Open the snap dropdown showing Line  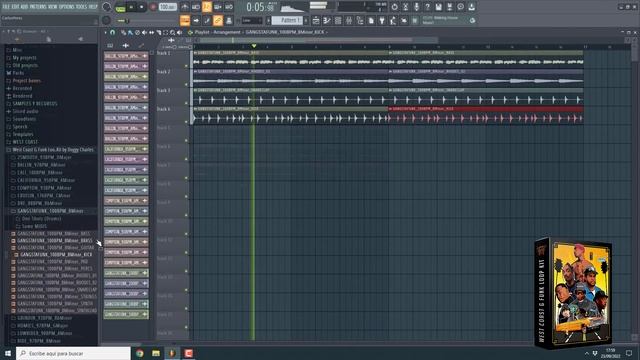(252, 20)
